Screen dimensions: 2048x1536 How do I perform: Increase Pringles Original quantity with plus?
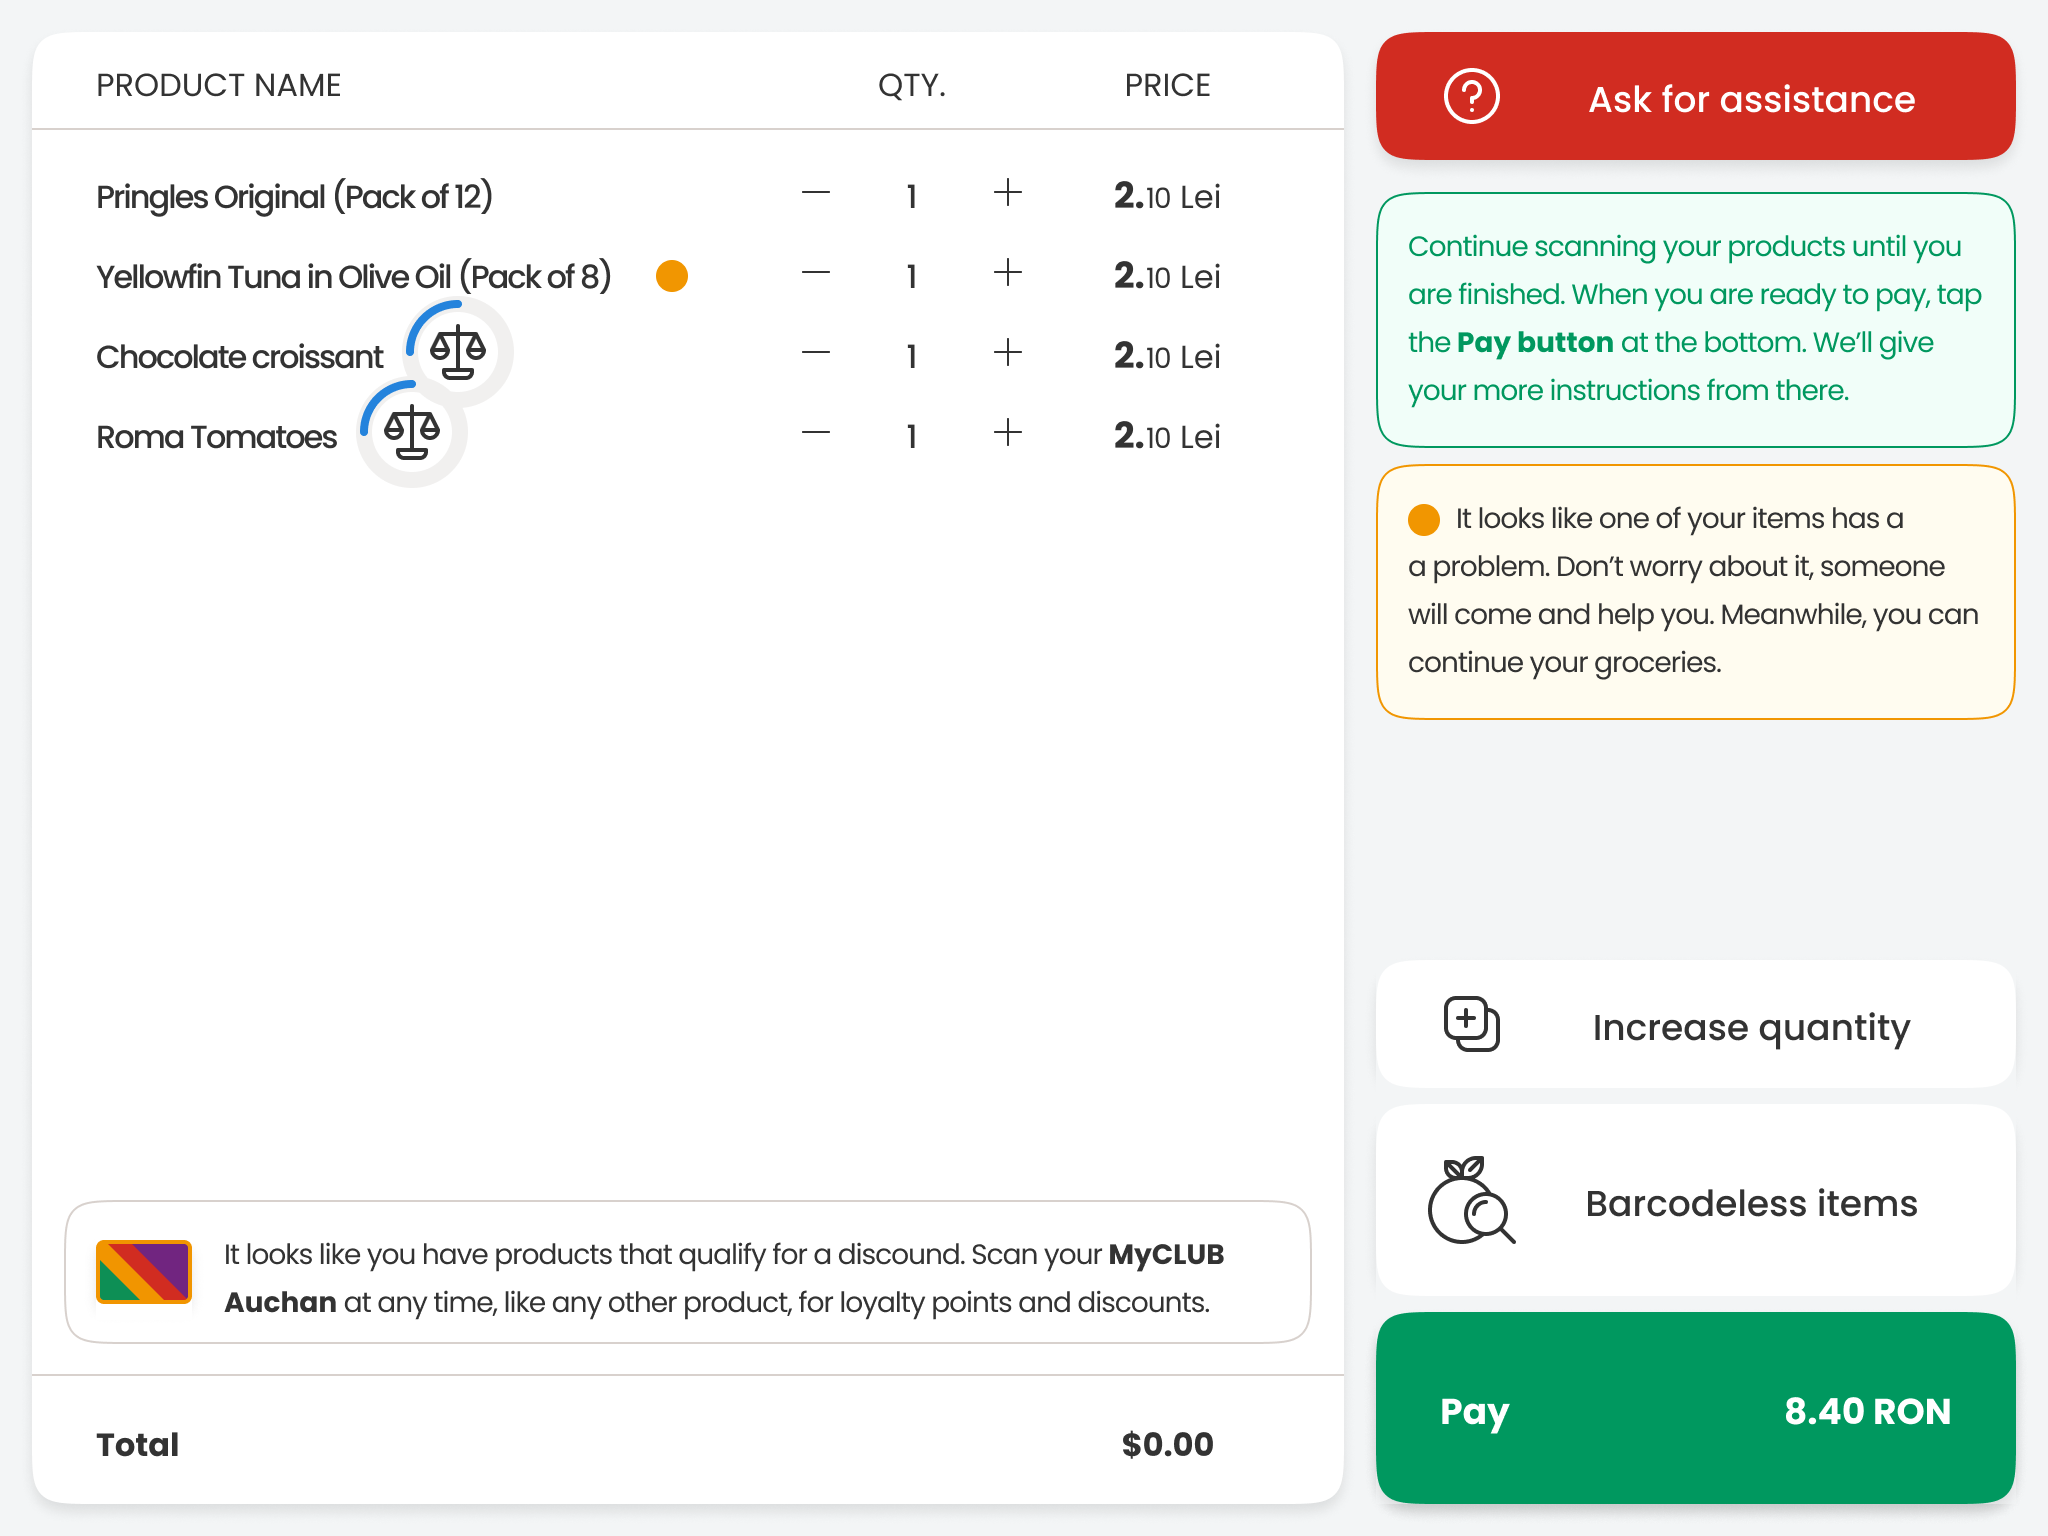(1008, 193)
